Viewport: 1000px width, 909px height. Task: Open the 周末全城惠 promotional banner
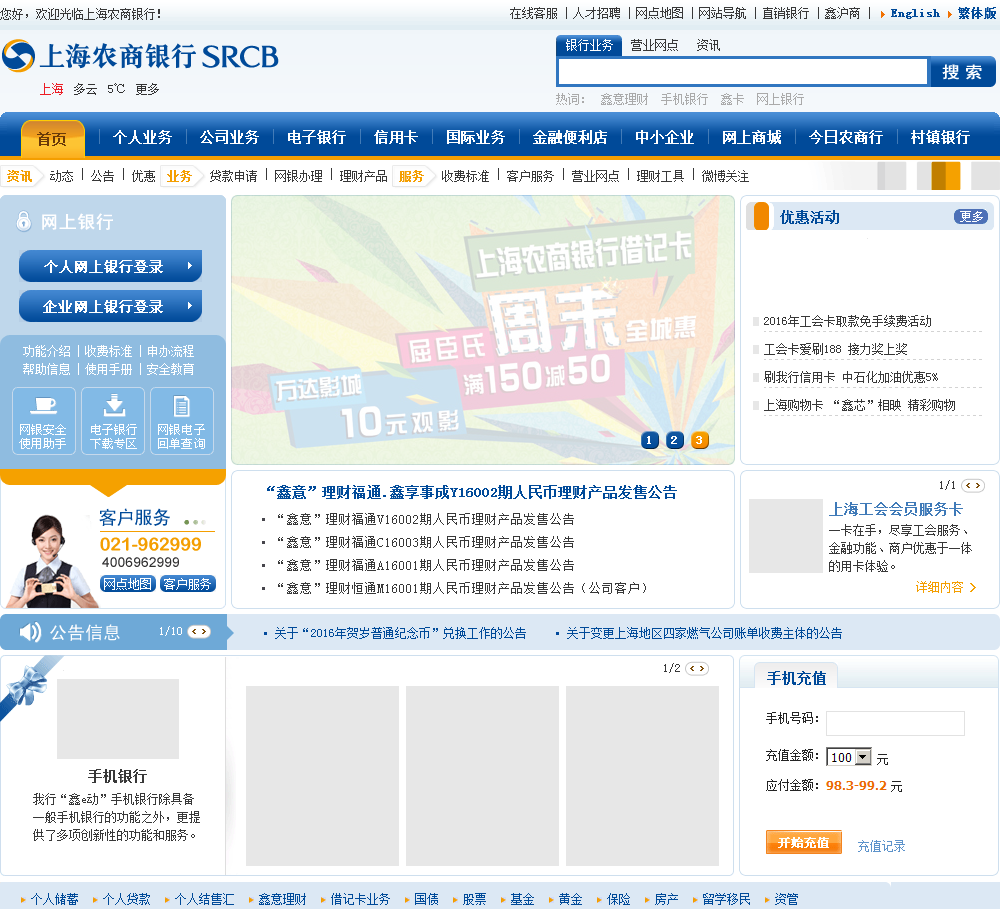click(x=483, y=330)
